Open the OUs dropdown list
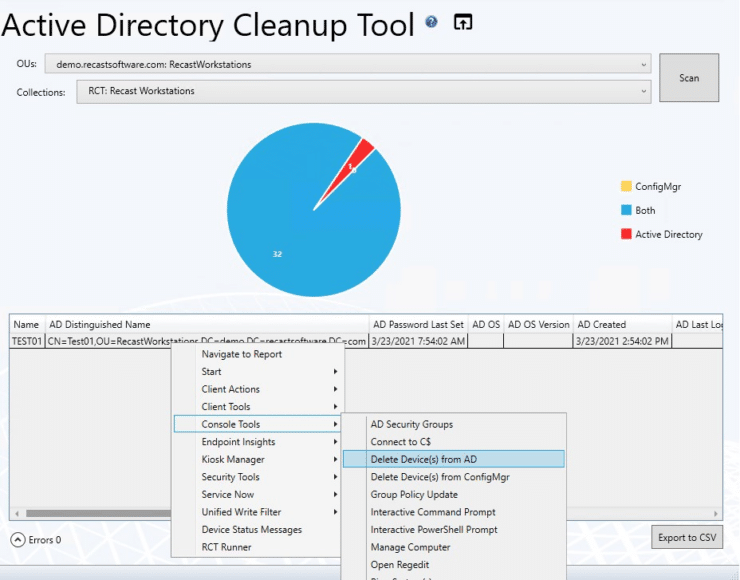 click(348, 64)
